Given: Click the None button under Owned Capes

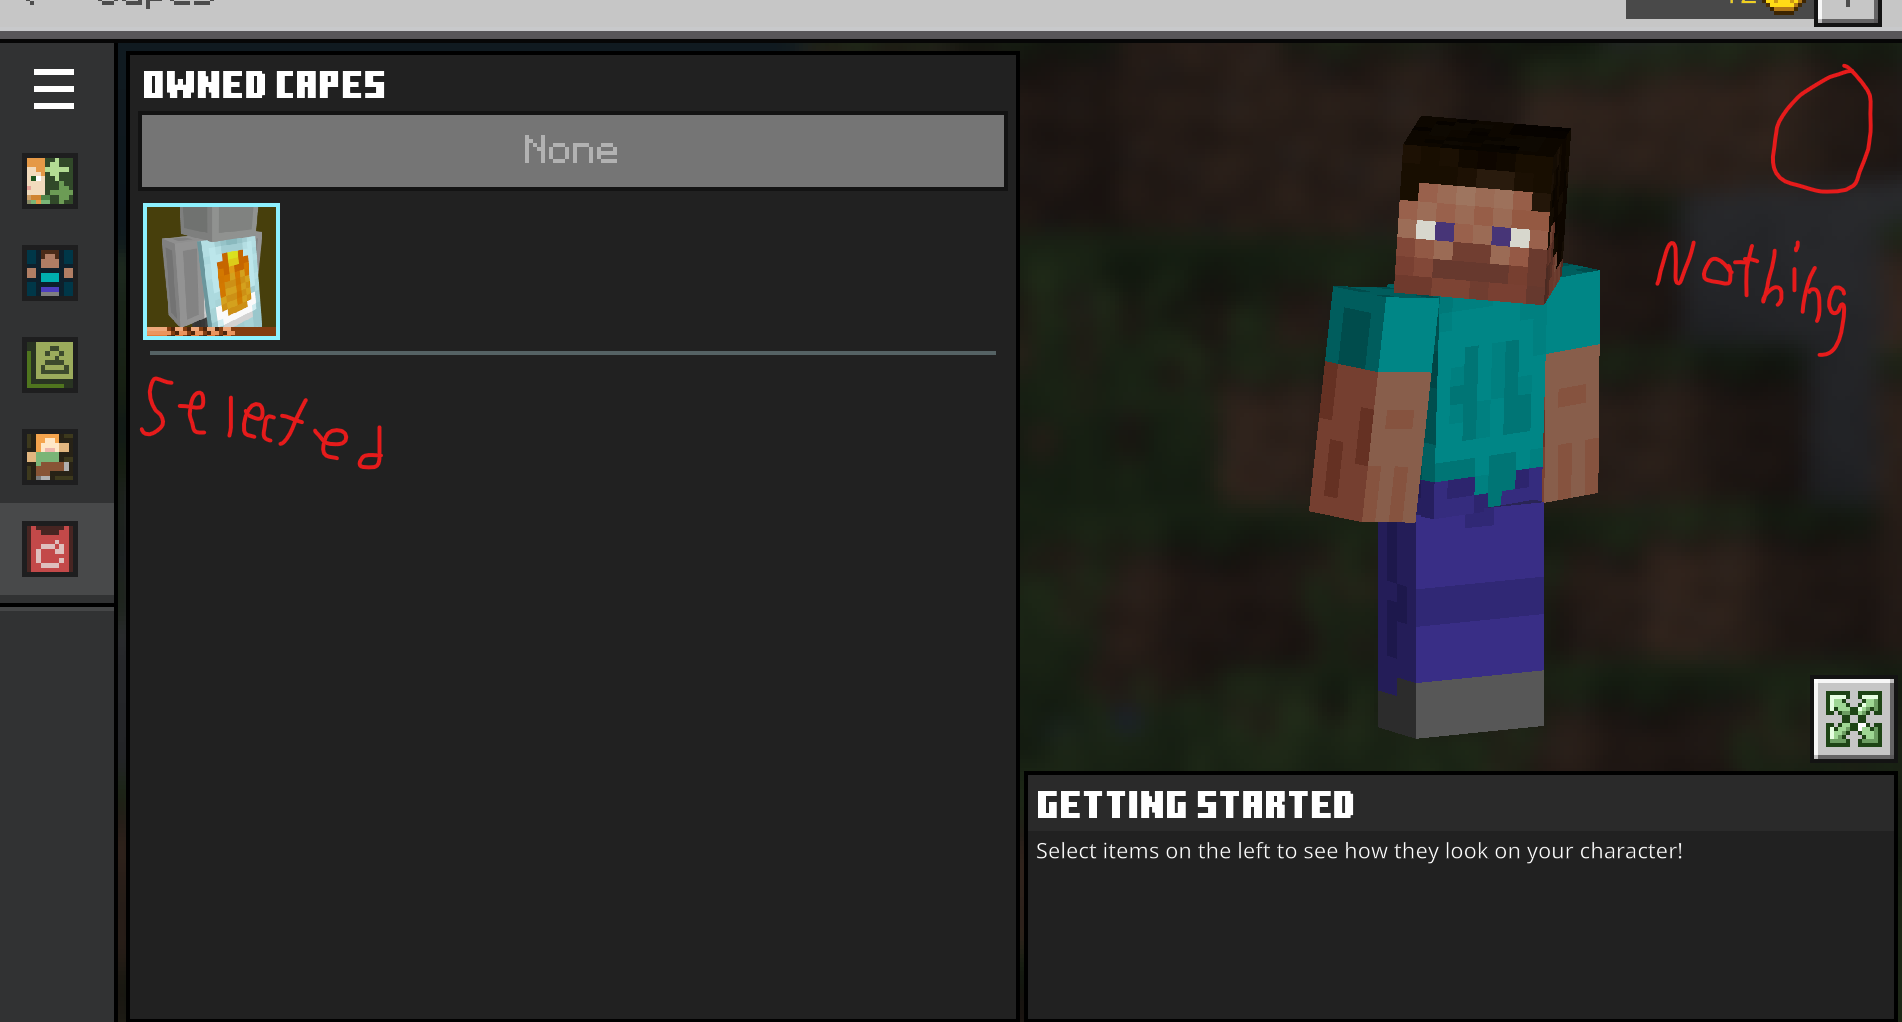Looking at the screenshot, I should (x=573, y=151).
